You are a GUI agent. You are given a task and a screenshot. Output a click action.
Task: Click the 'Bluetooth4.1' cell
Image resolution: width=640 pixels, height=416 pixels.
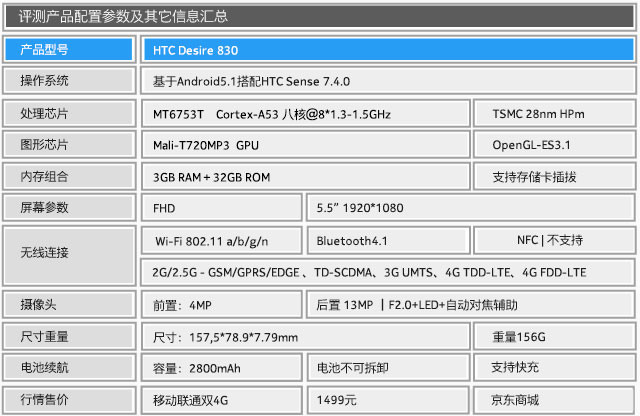[388, 240]
